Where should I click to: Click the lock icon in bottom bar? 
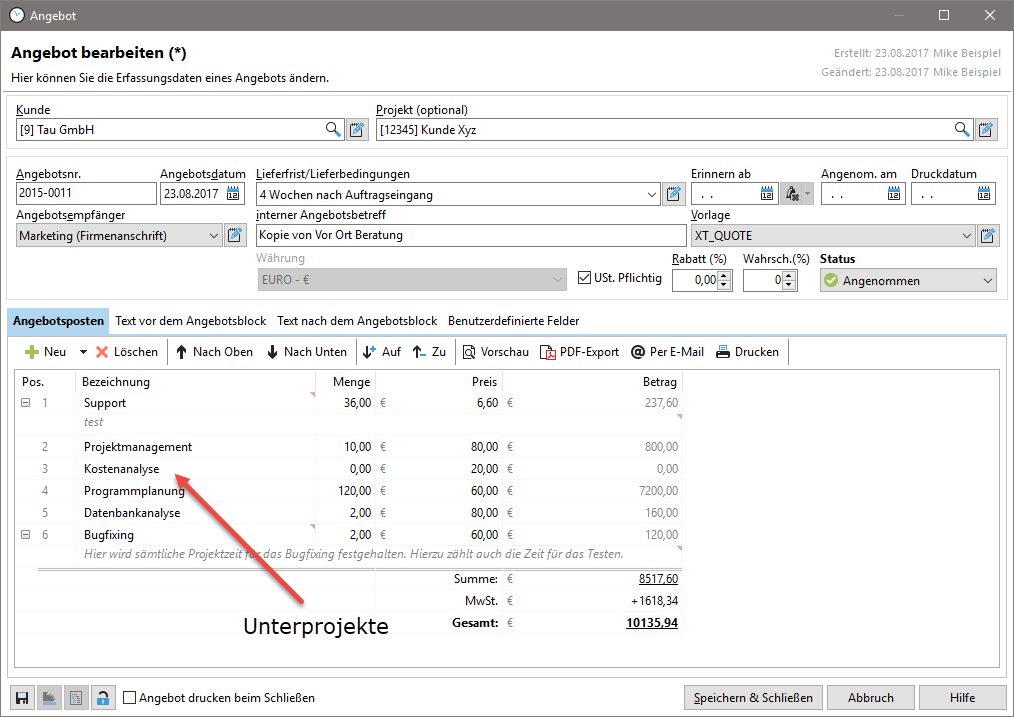[102, 698]
